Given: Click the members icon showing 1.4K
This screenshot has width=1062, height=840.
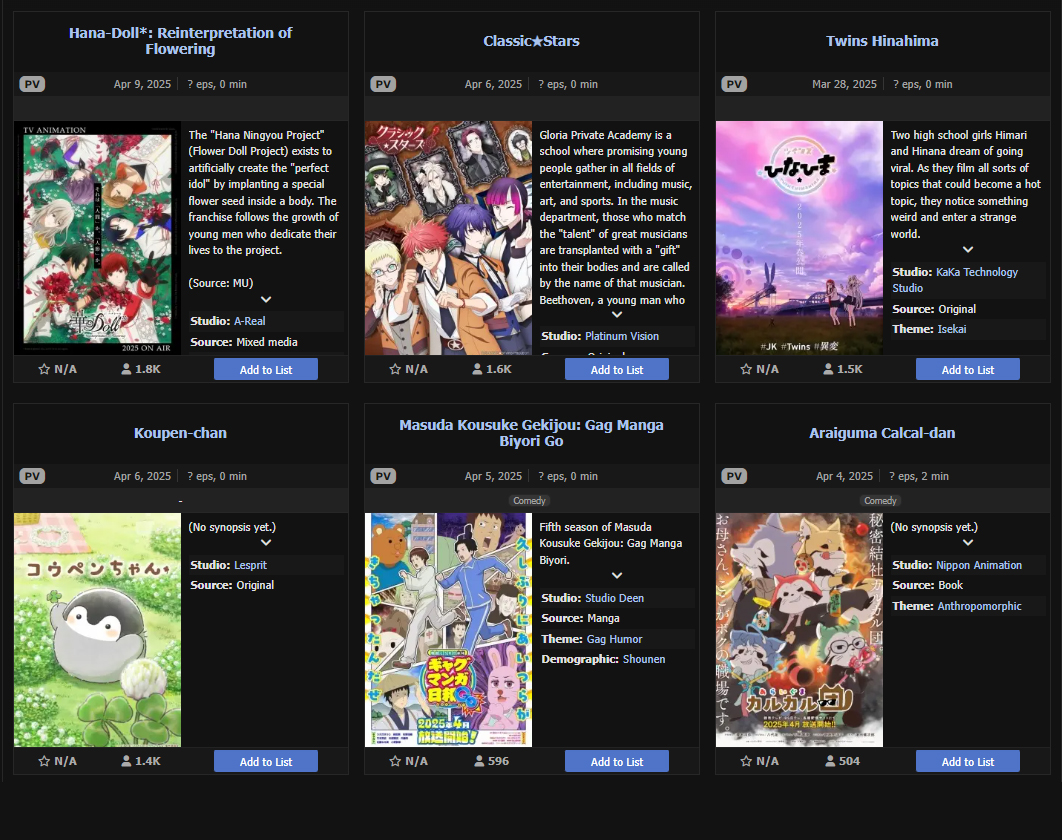Looking at the screenshot, I should [x=126, y=761].
